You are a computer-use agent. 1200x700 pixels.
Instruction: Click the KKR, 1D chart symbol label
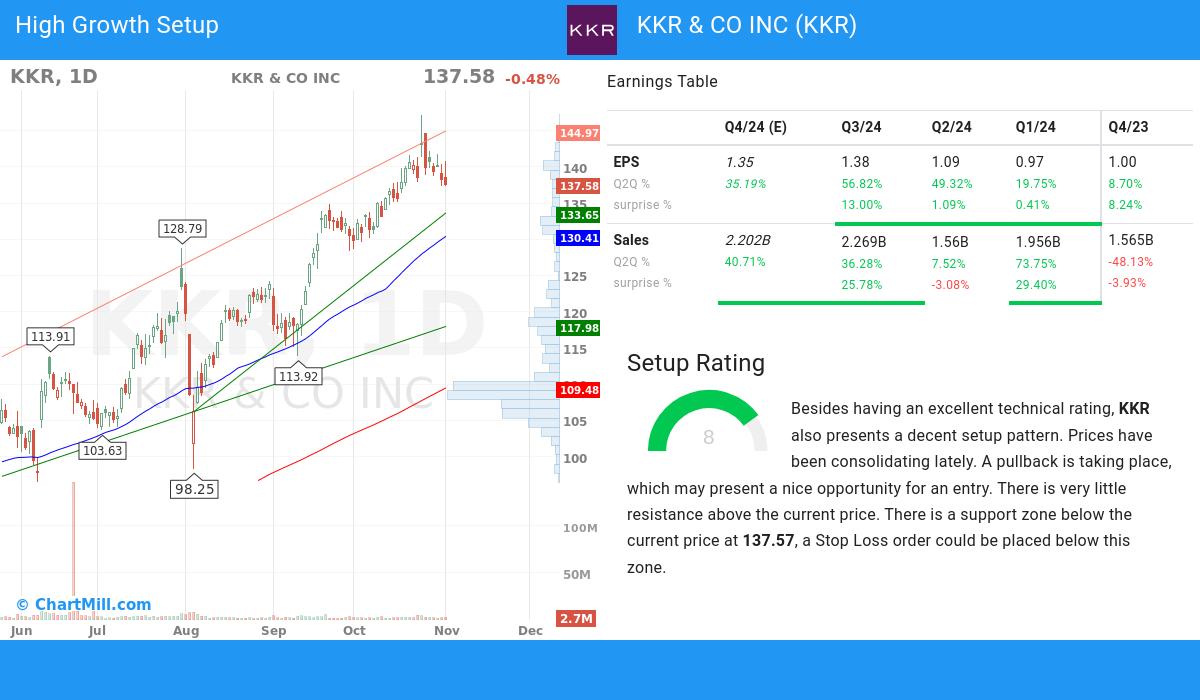click(54, 77)
